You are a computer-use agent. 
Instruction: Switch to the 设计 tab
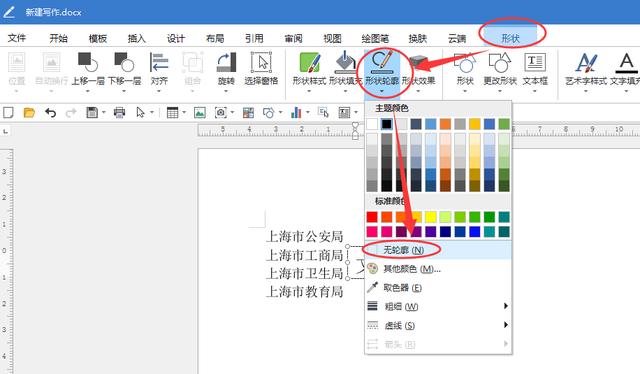coord(176,38)
